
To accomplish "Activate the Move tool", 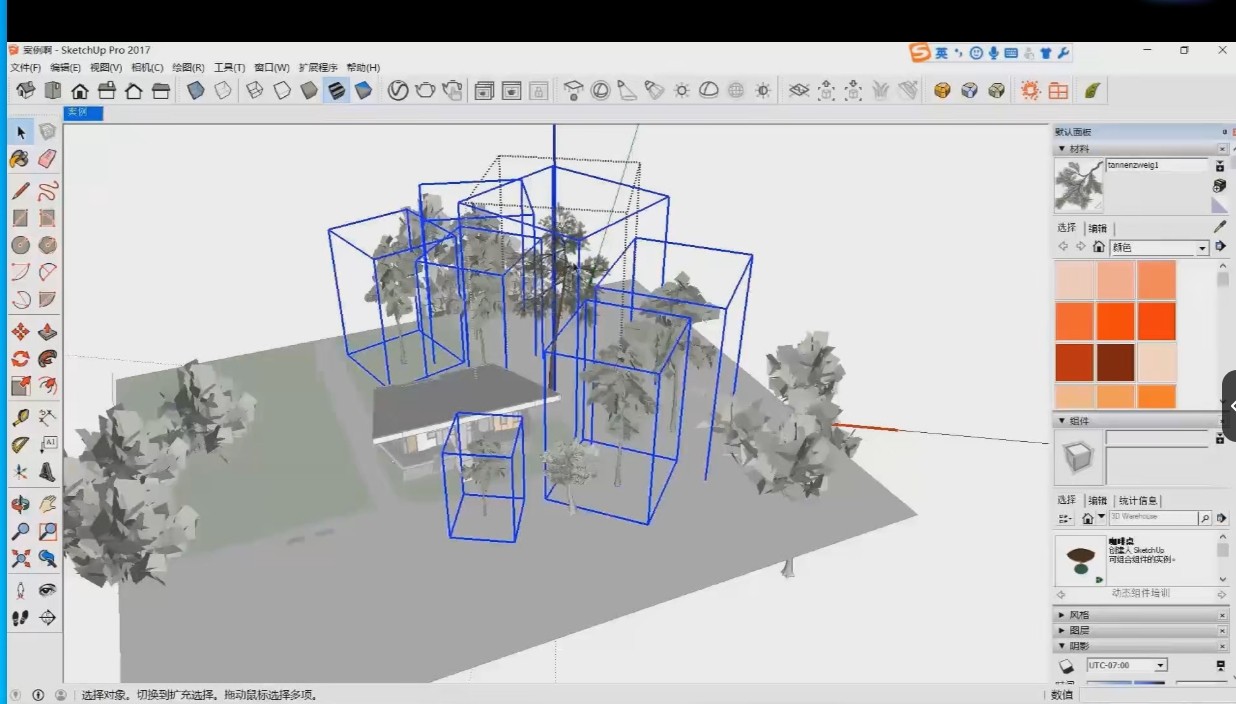I will point(20,332).
